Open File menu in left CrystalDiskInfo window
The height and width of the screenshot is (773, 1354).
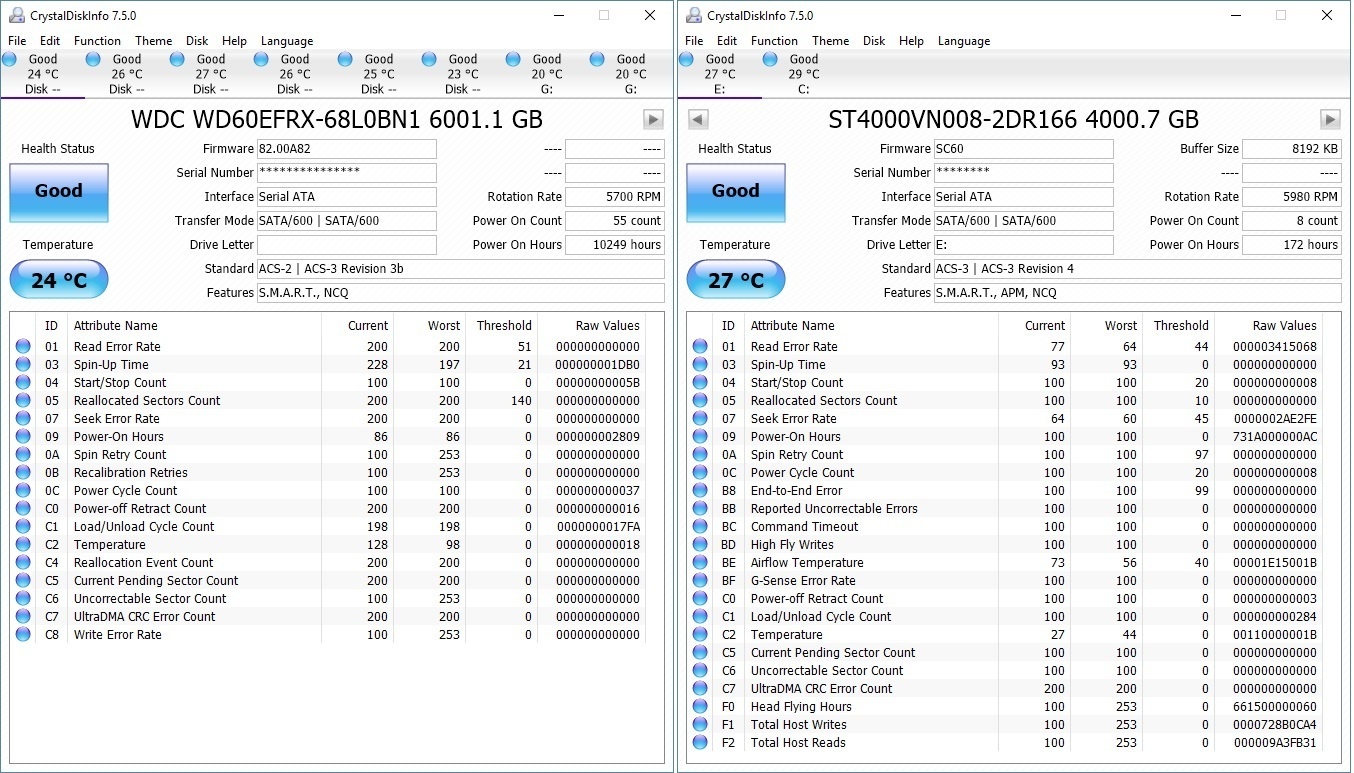17,41
